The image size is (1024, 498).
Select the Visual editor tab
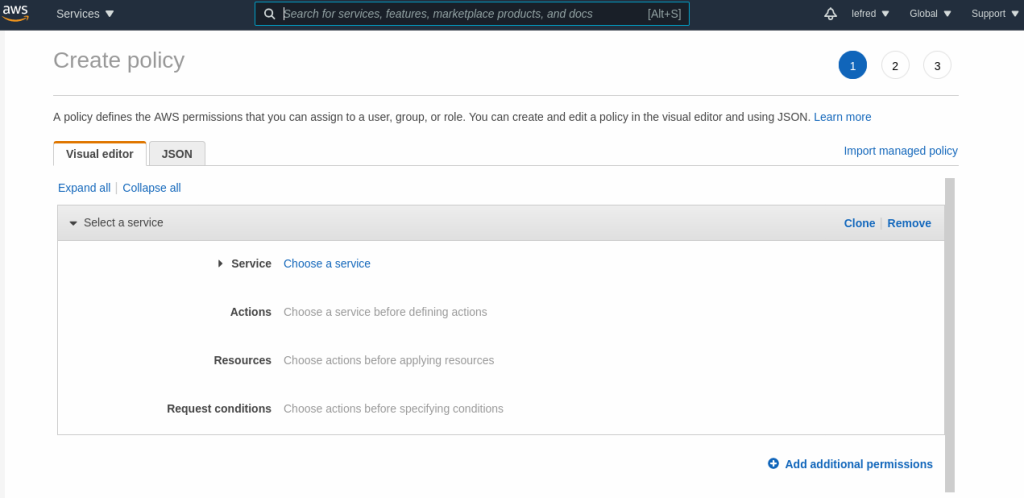99,153
